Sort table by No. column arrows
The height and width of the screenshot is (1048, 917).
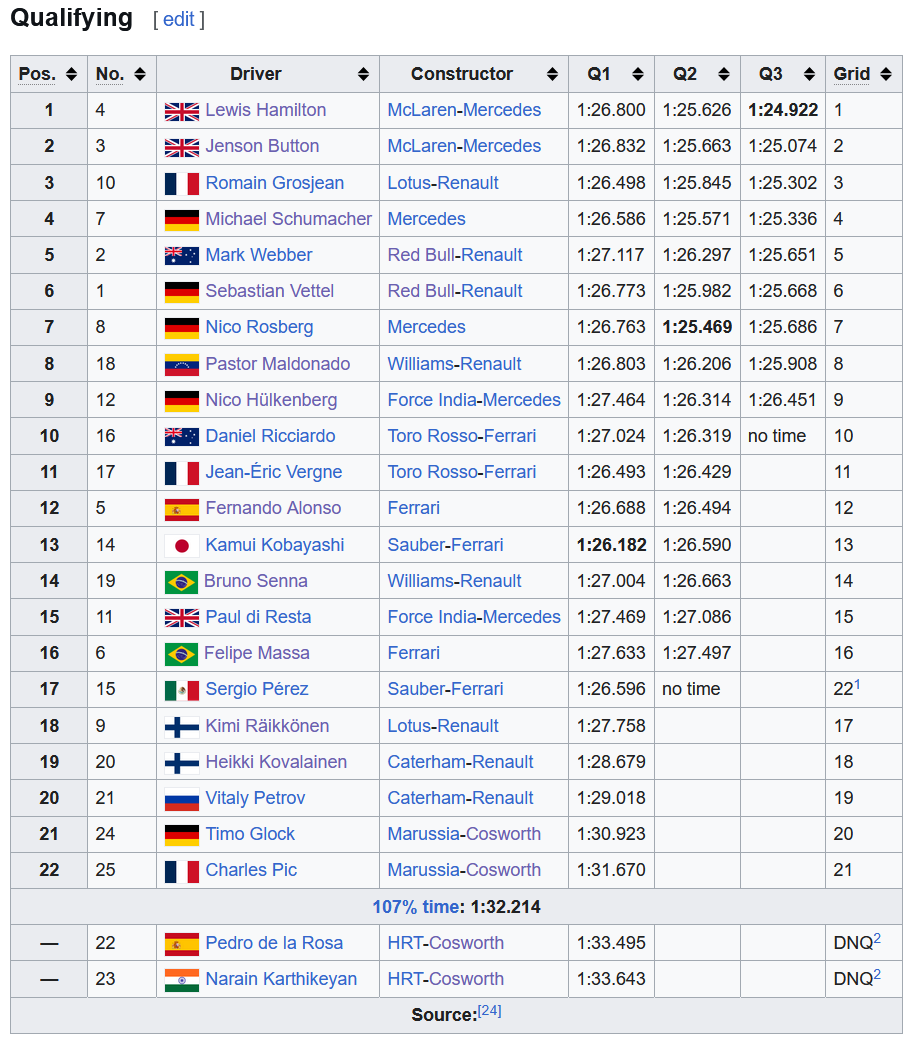coord(140,74)
